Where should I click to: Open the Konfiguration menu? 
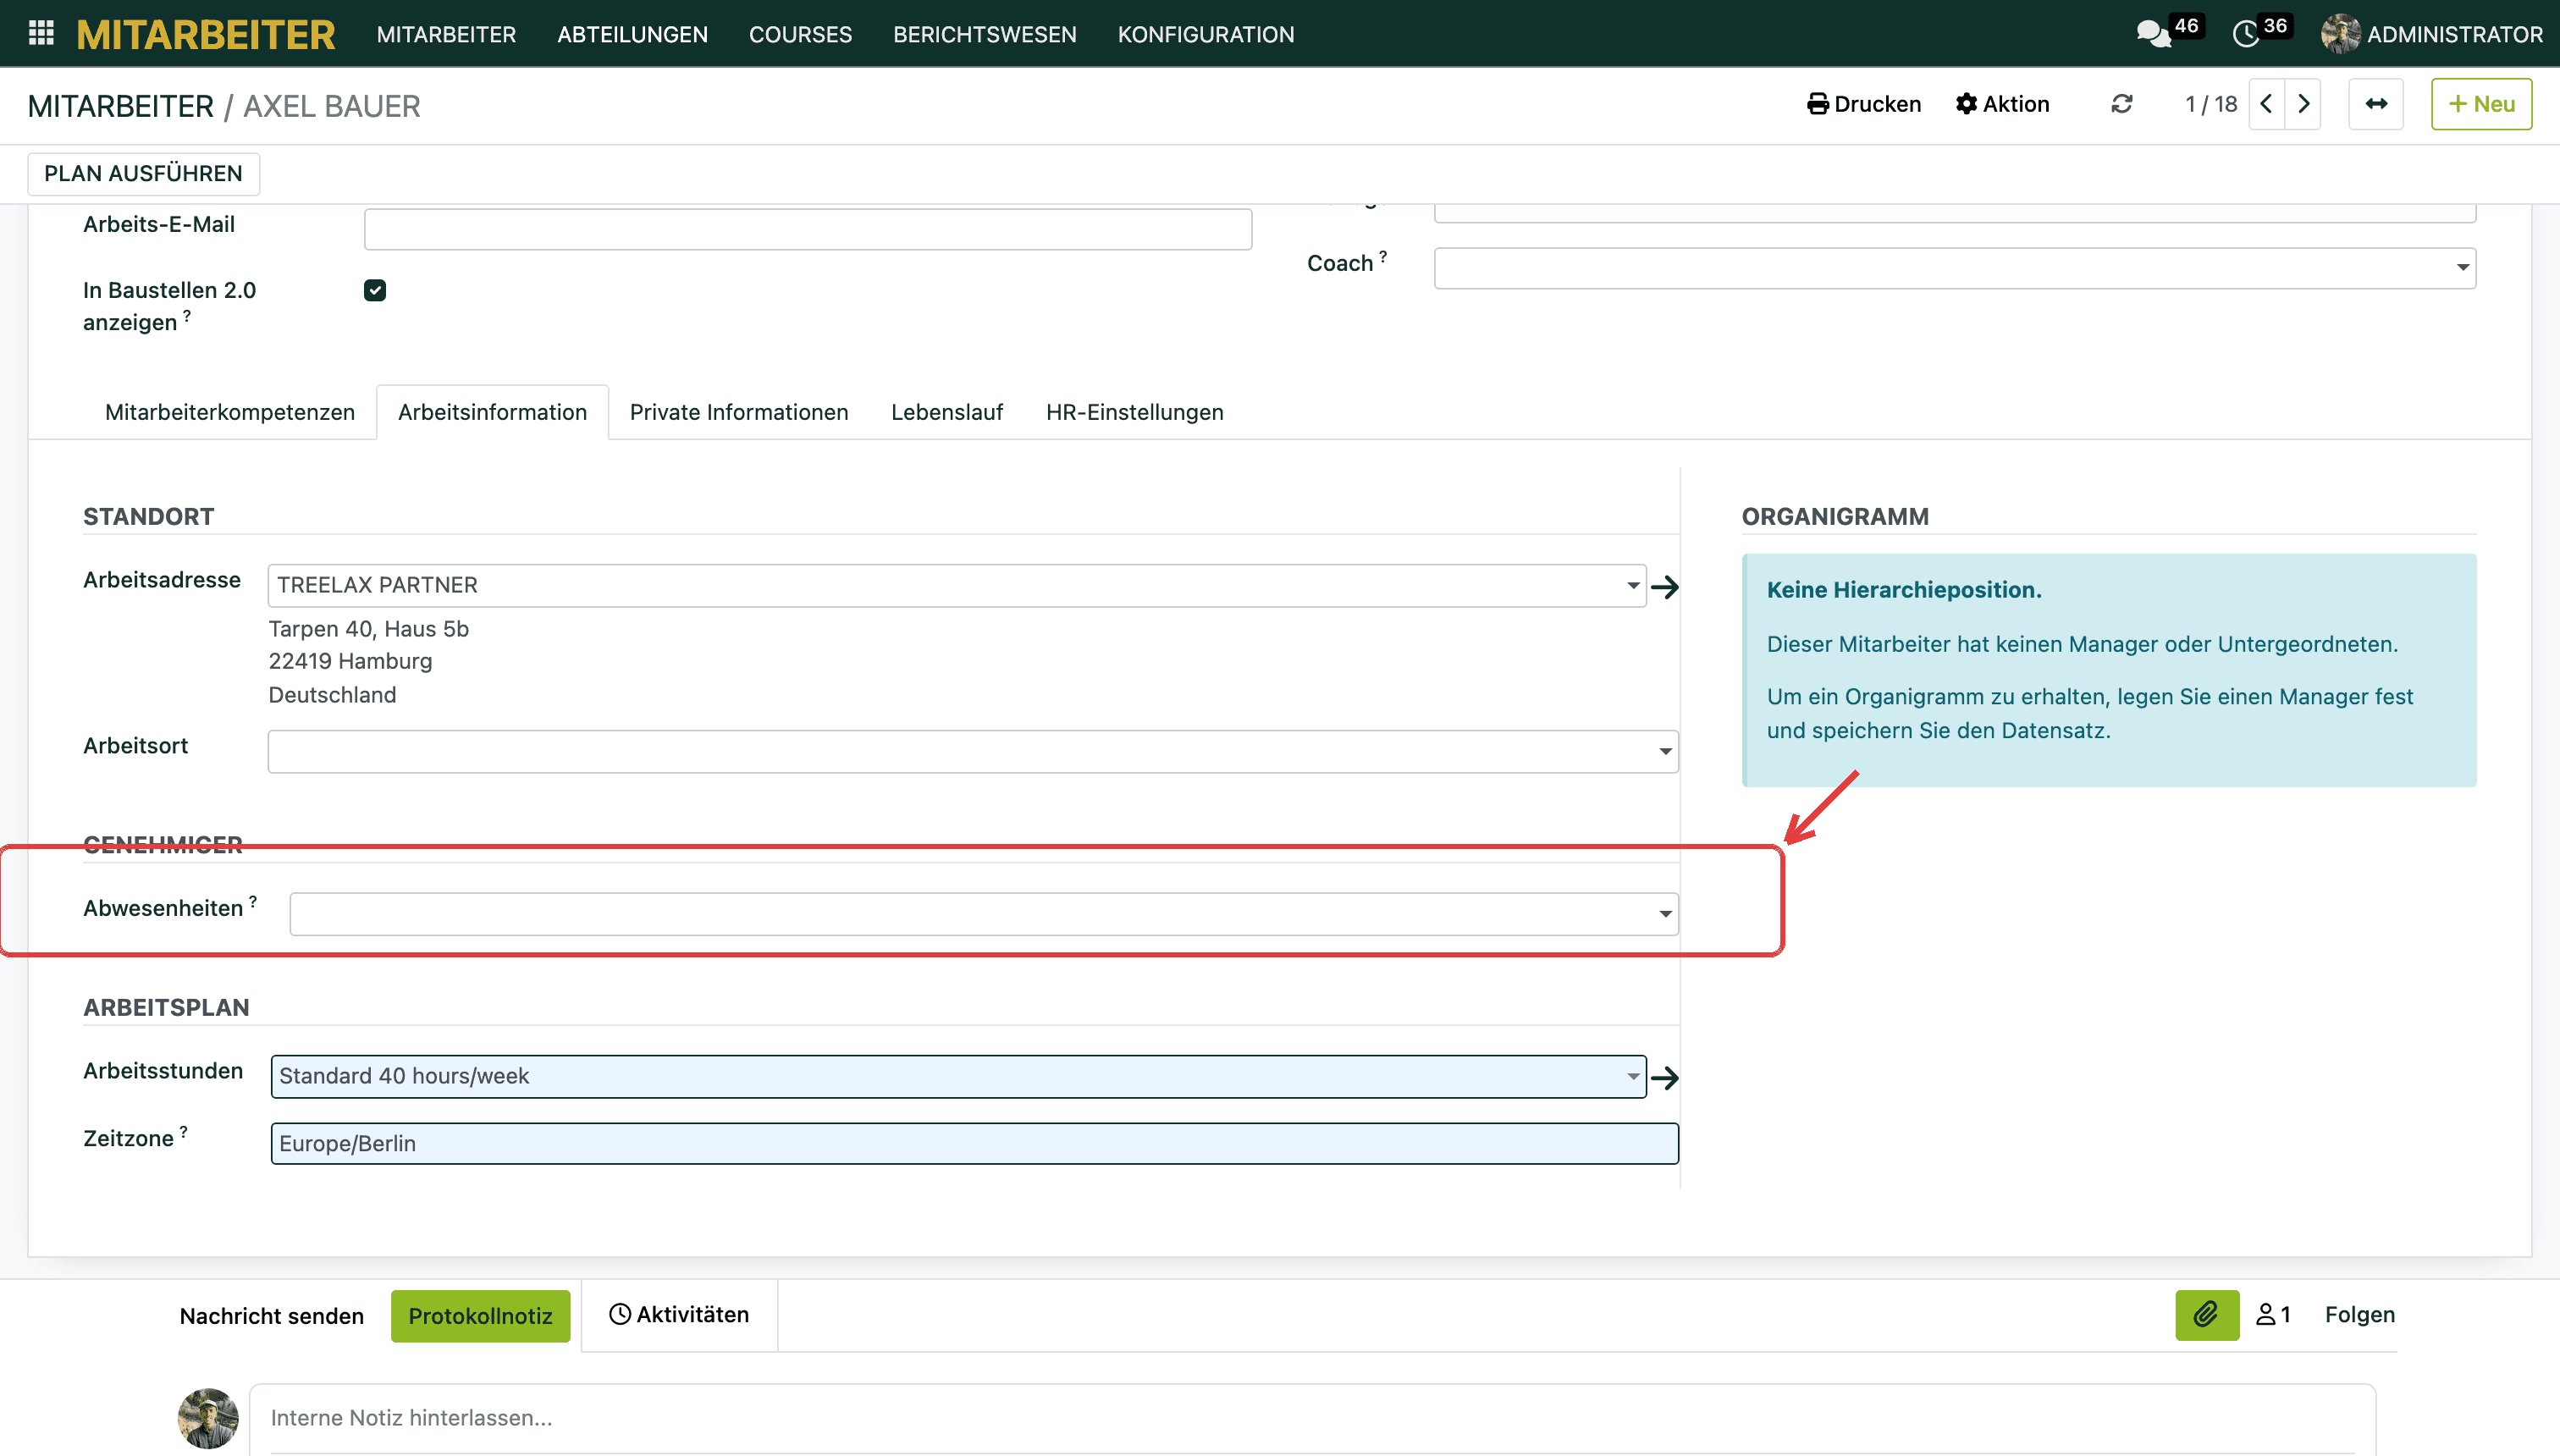[1206, 34]
